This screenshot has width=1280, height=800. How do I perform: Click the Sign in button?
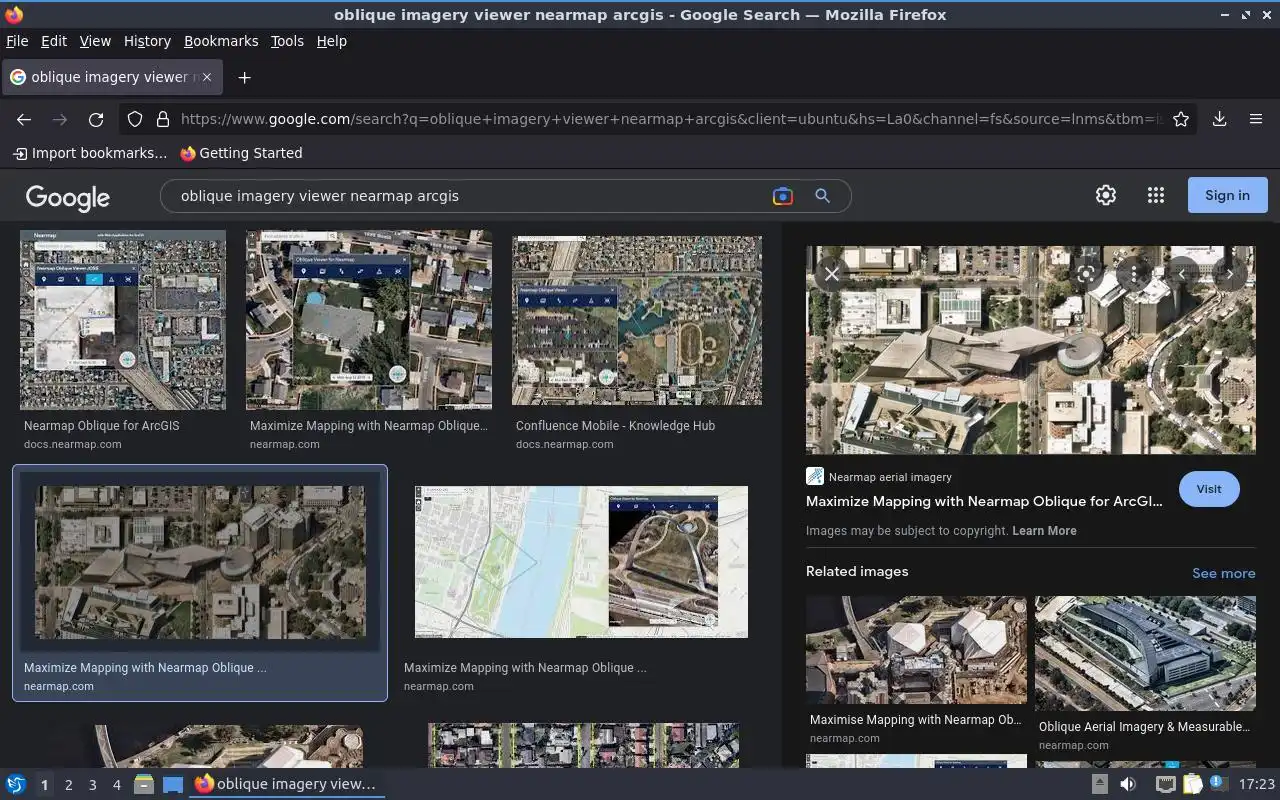pyautogui.click(x=1227, y=195)
